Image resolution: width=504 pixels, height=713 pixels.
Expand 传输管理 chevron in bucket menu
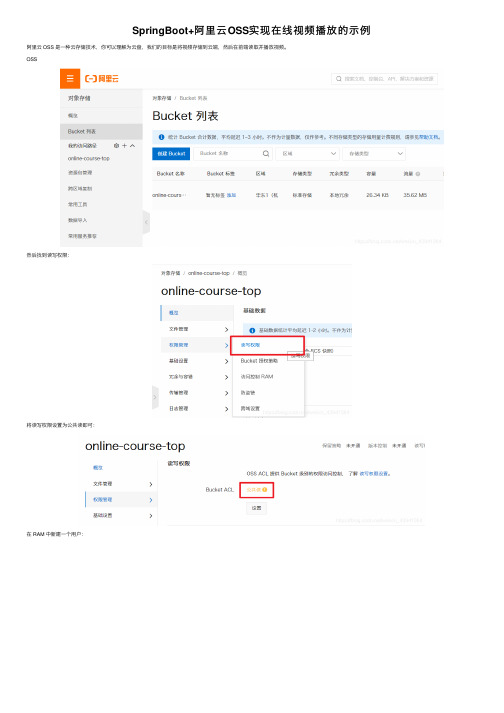[x=227, y=393]
